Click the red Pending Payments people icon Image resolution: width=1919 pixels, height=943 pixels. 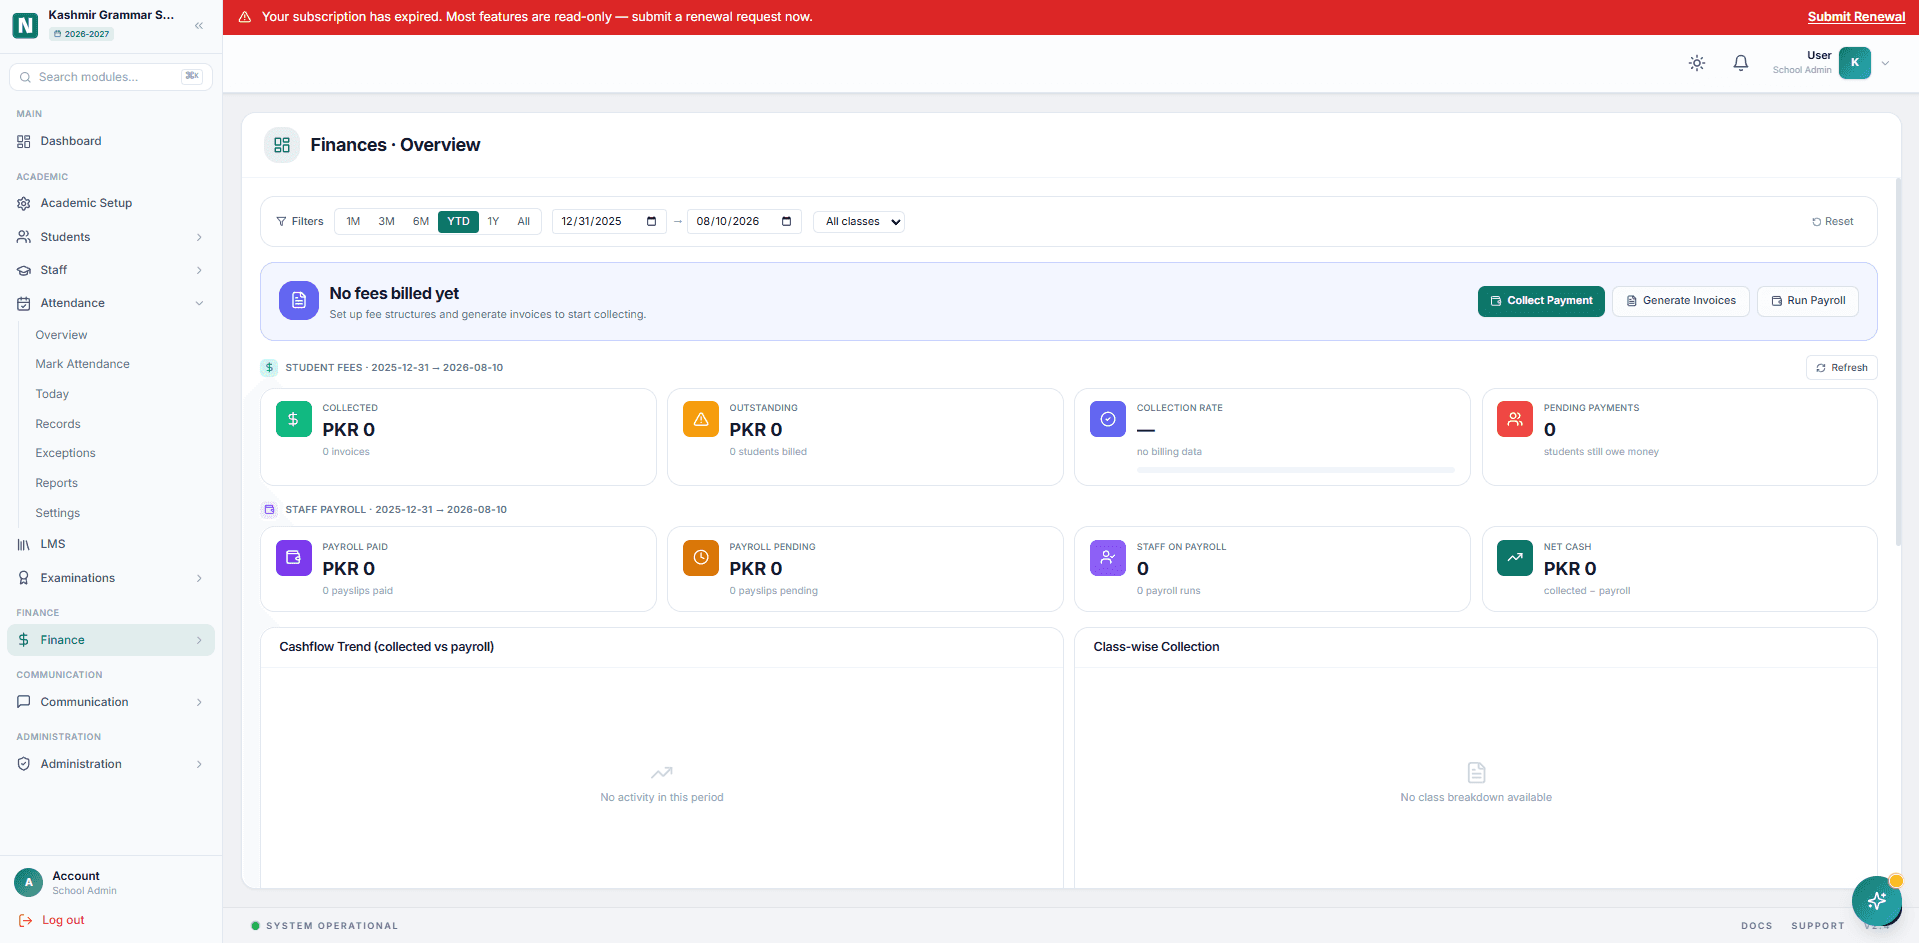click(x=1514, y=419)
